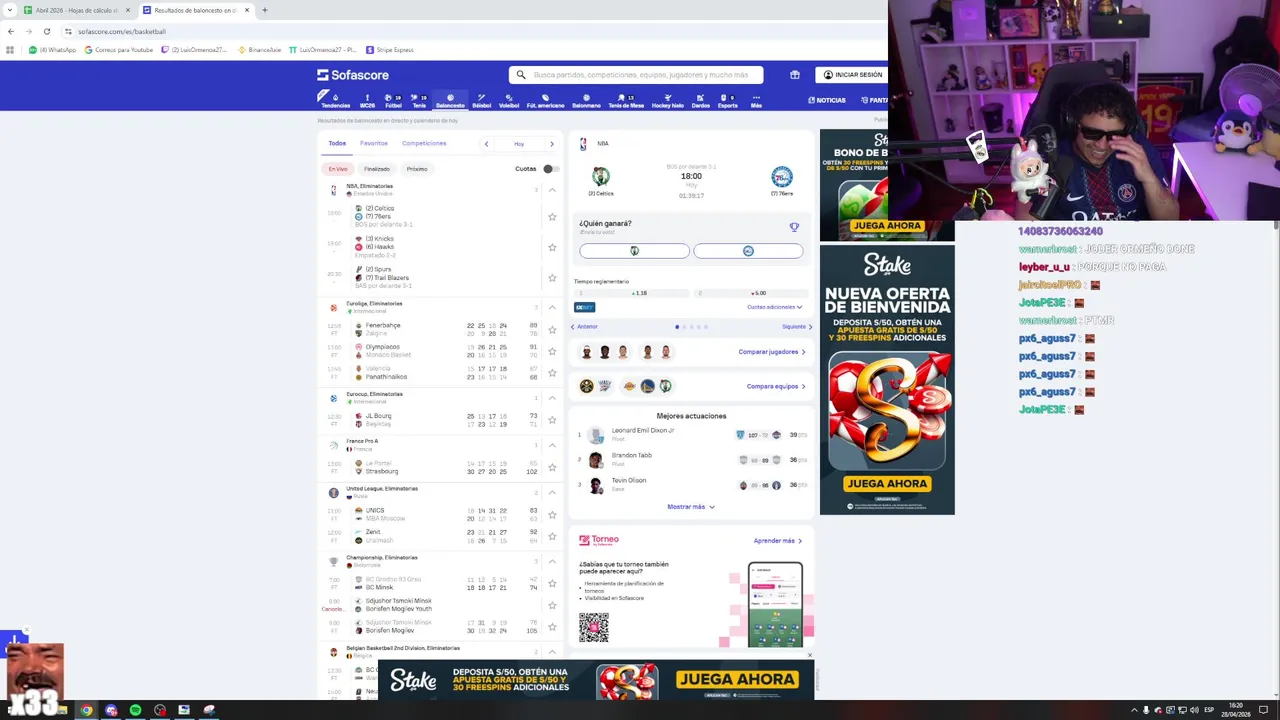Click the gift box icon in header

(x=795, y=75)
